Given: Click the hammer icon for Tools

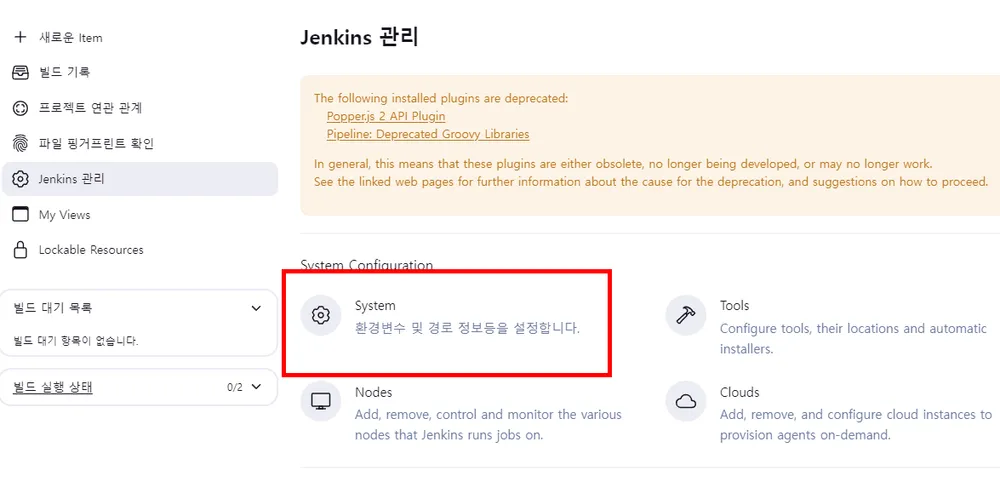Looking at the screenshot, I should 686,315.
